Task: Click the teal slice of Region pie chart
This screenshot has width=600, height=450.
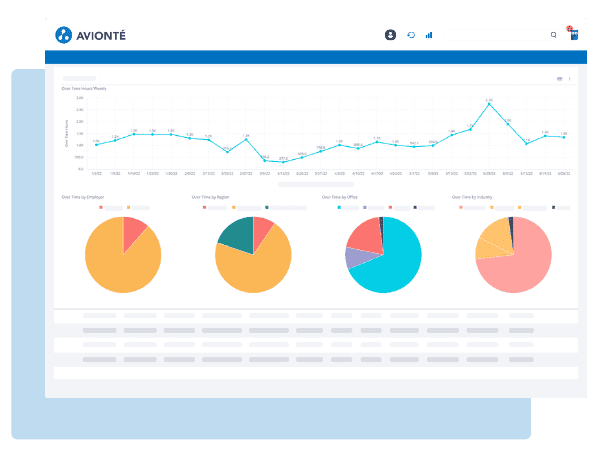Action: [x=239, y=234]
